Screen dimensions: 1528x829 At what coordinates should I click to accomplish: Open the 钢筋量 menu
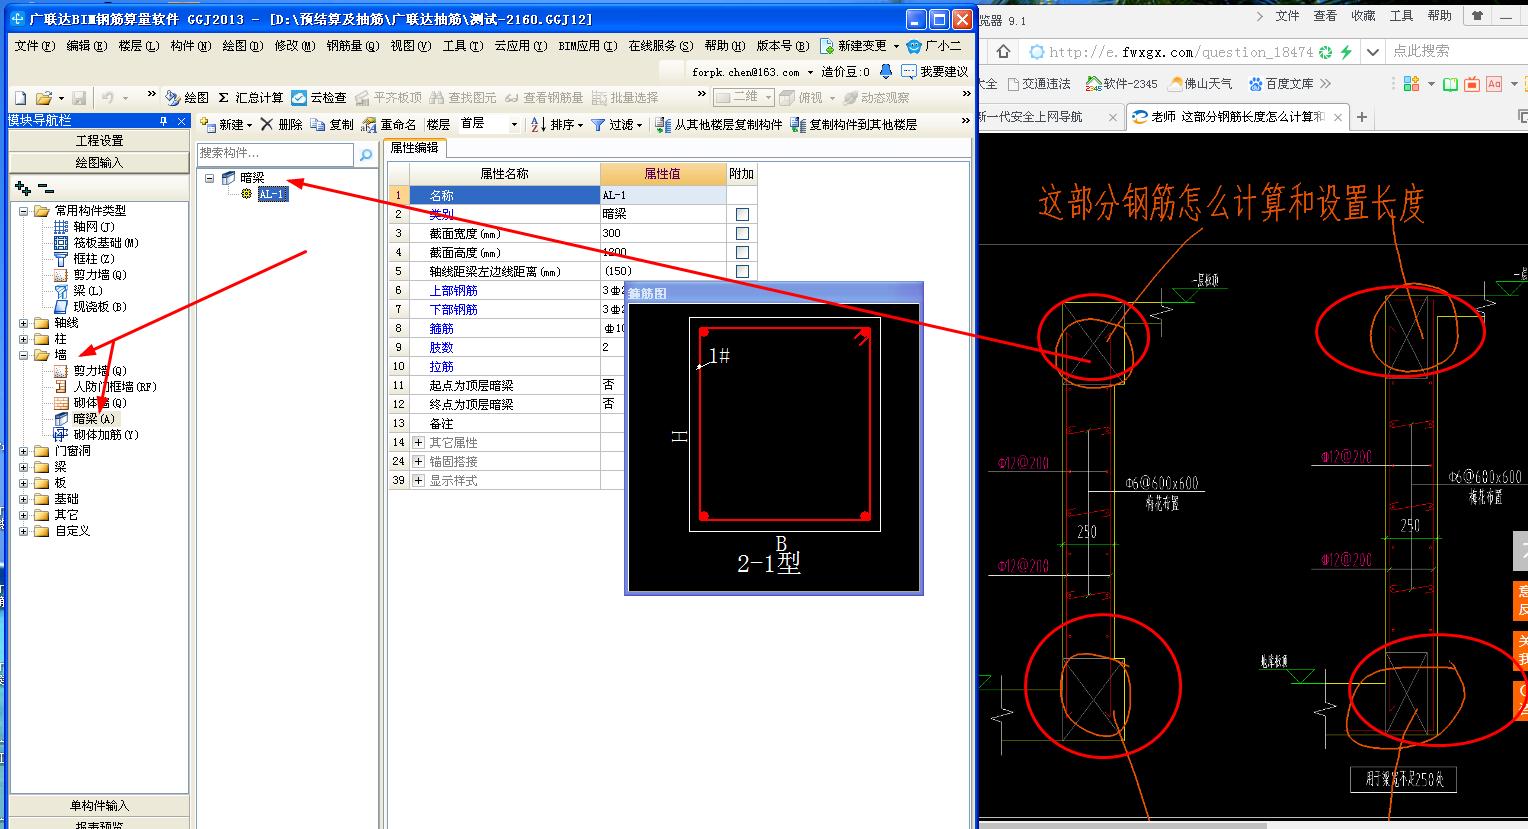point(352,45)
